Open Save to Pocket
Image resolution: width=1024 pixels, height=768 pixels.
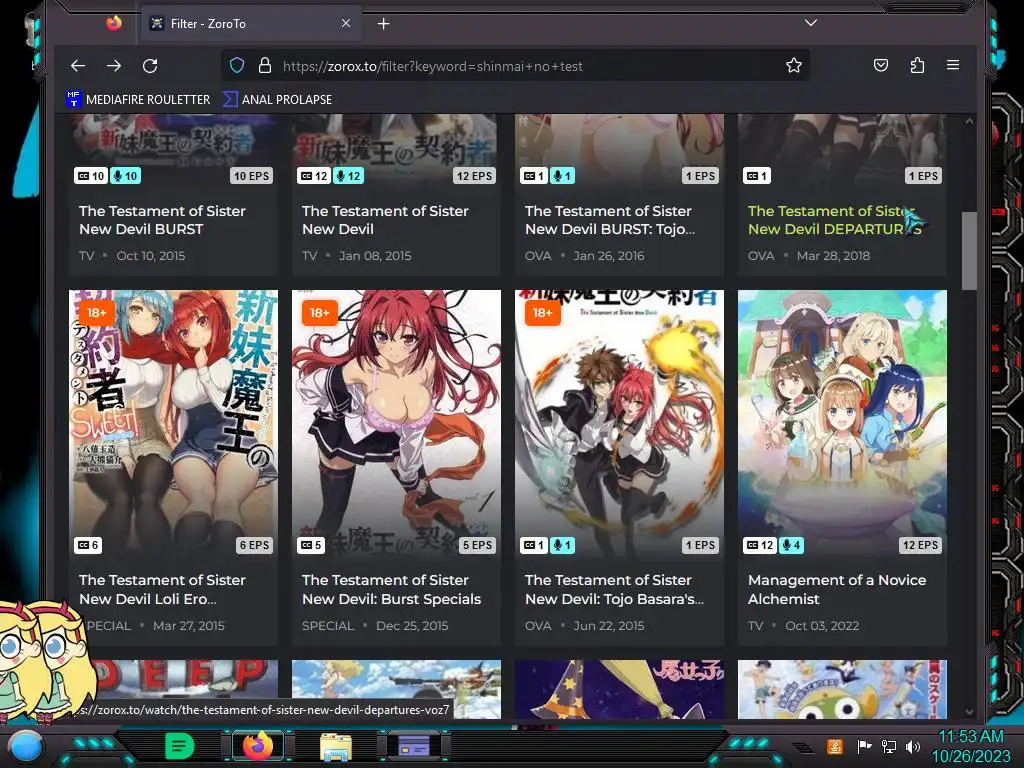point(881,65)
